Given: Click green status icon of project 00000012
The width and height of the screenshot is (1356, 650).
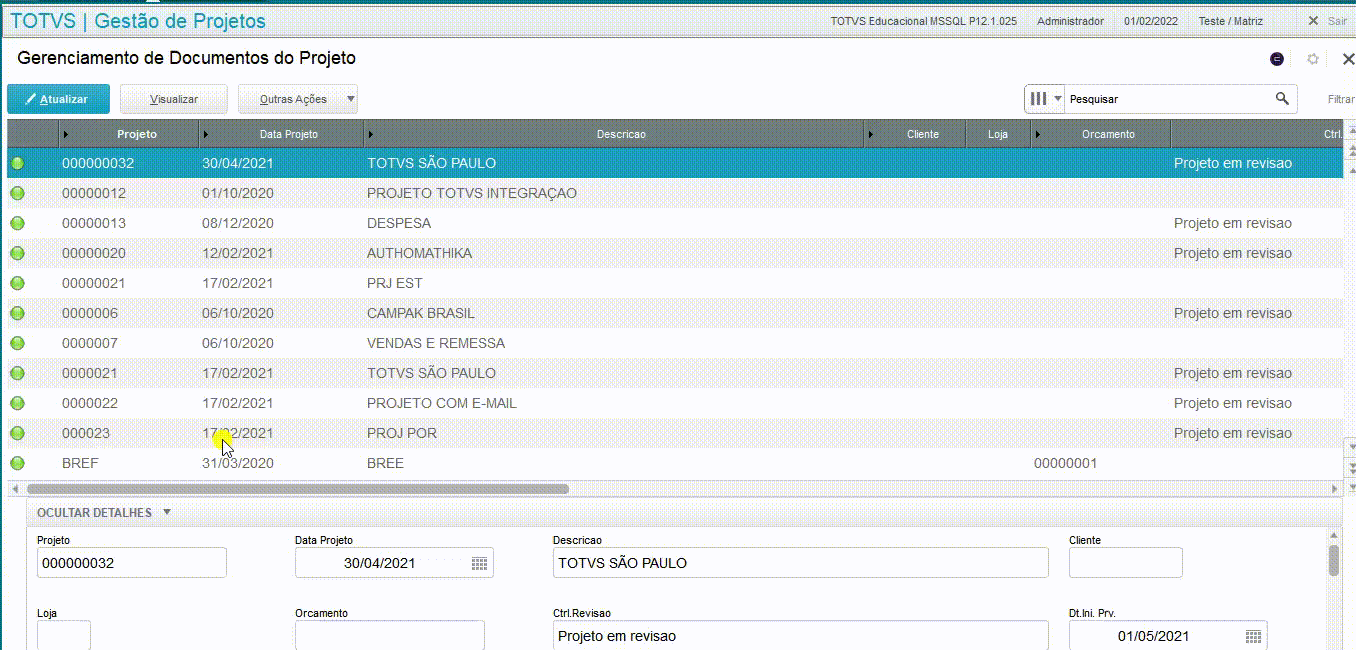Looking at the screenshot, I should pos(17,193).
